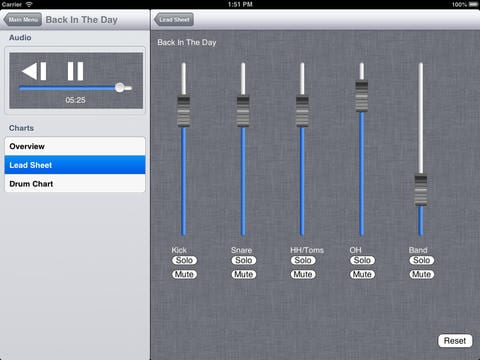Screen dimensions: 480x360
Task: Click the audio progress slider thumb
Action: pyautogui.click(x=119, y=88)
